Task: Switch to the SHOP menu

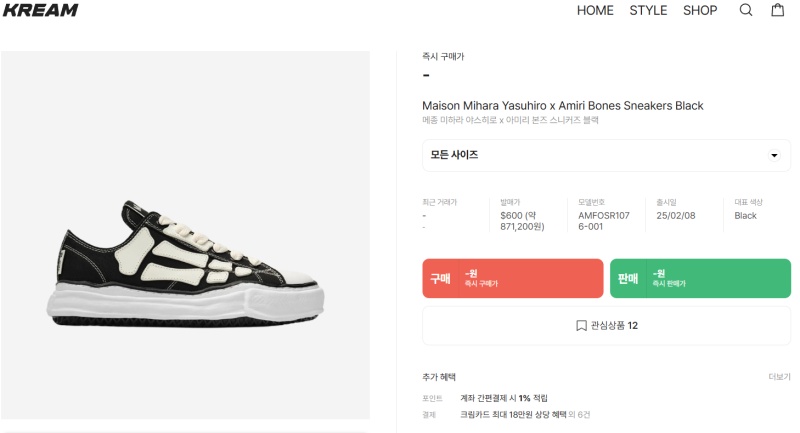Action: (700, 10)
